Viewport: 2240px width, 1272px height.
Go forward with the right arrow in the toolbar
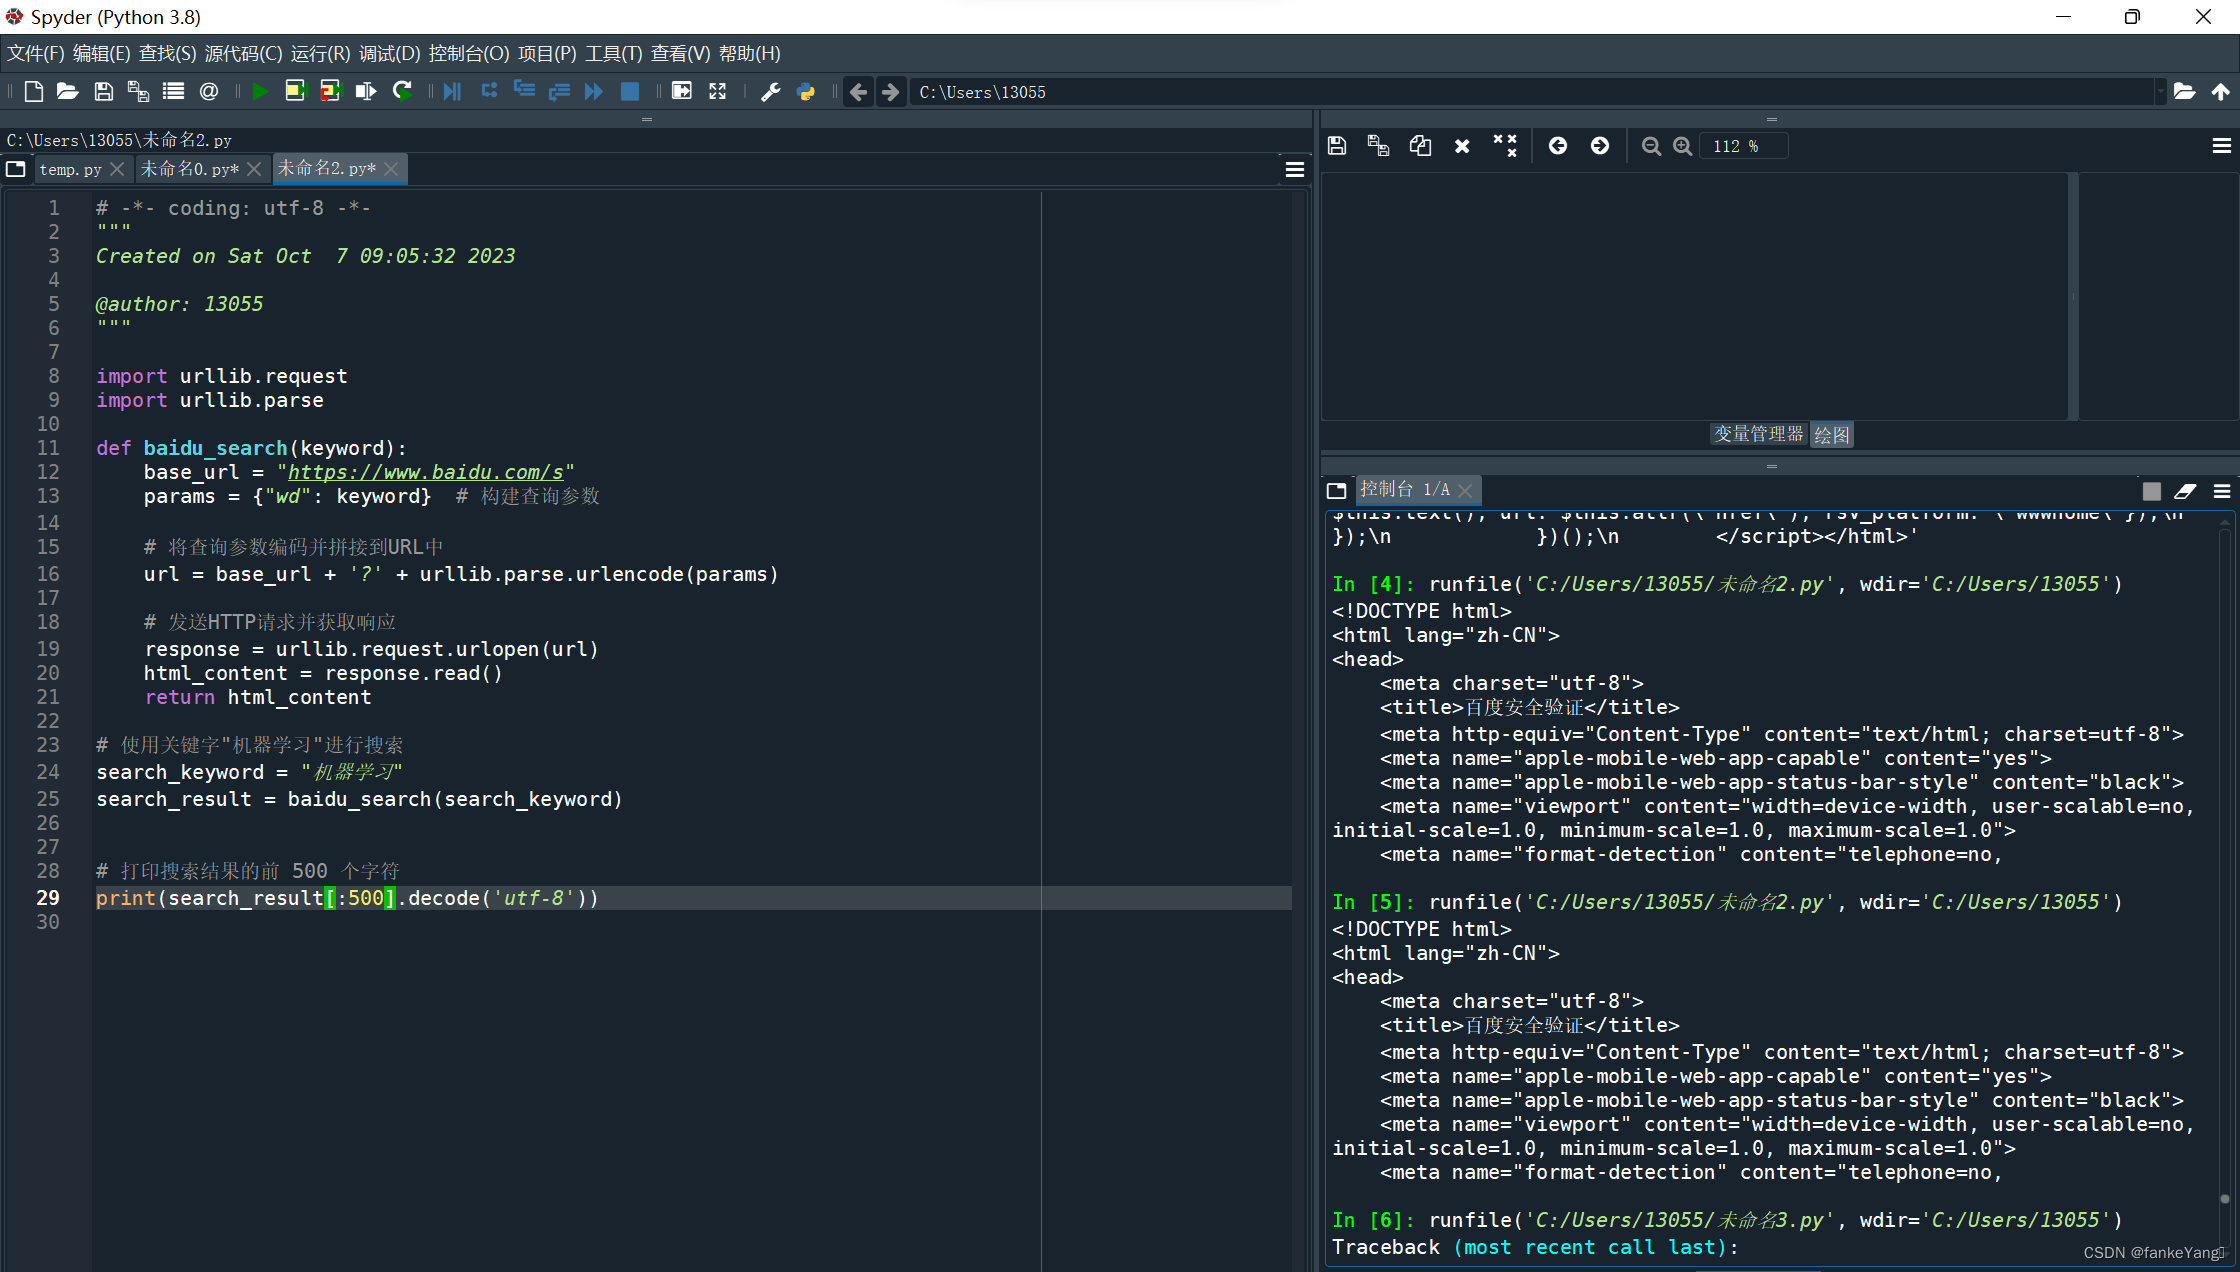pos(890,92)
